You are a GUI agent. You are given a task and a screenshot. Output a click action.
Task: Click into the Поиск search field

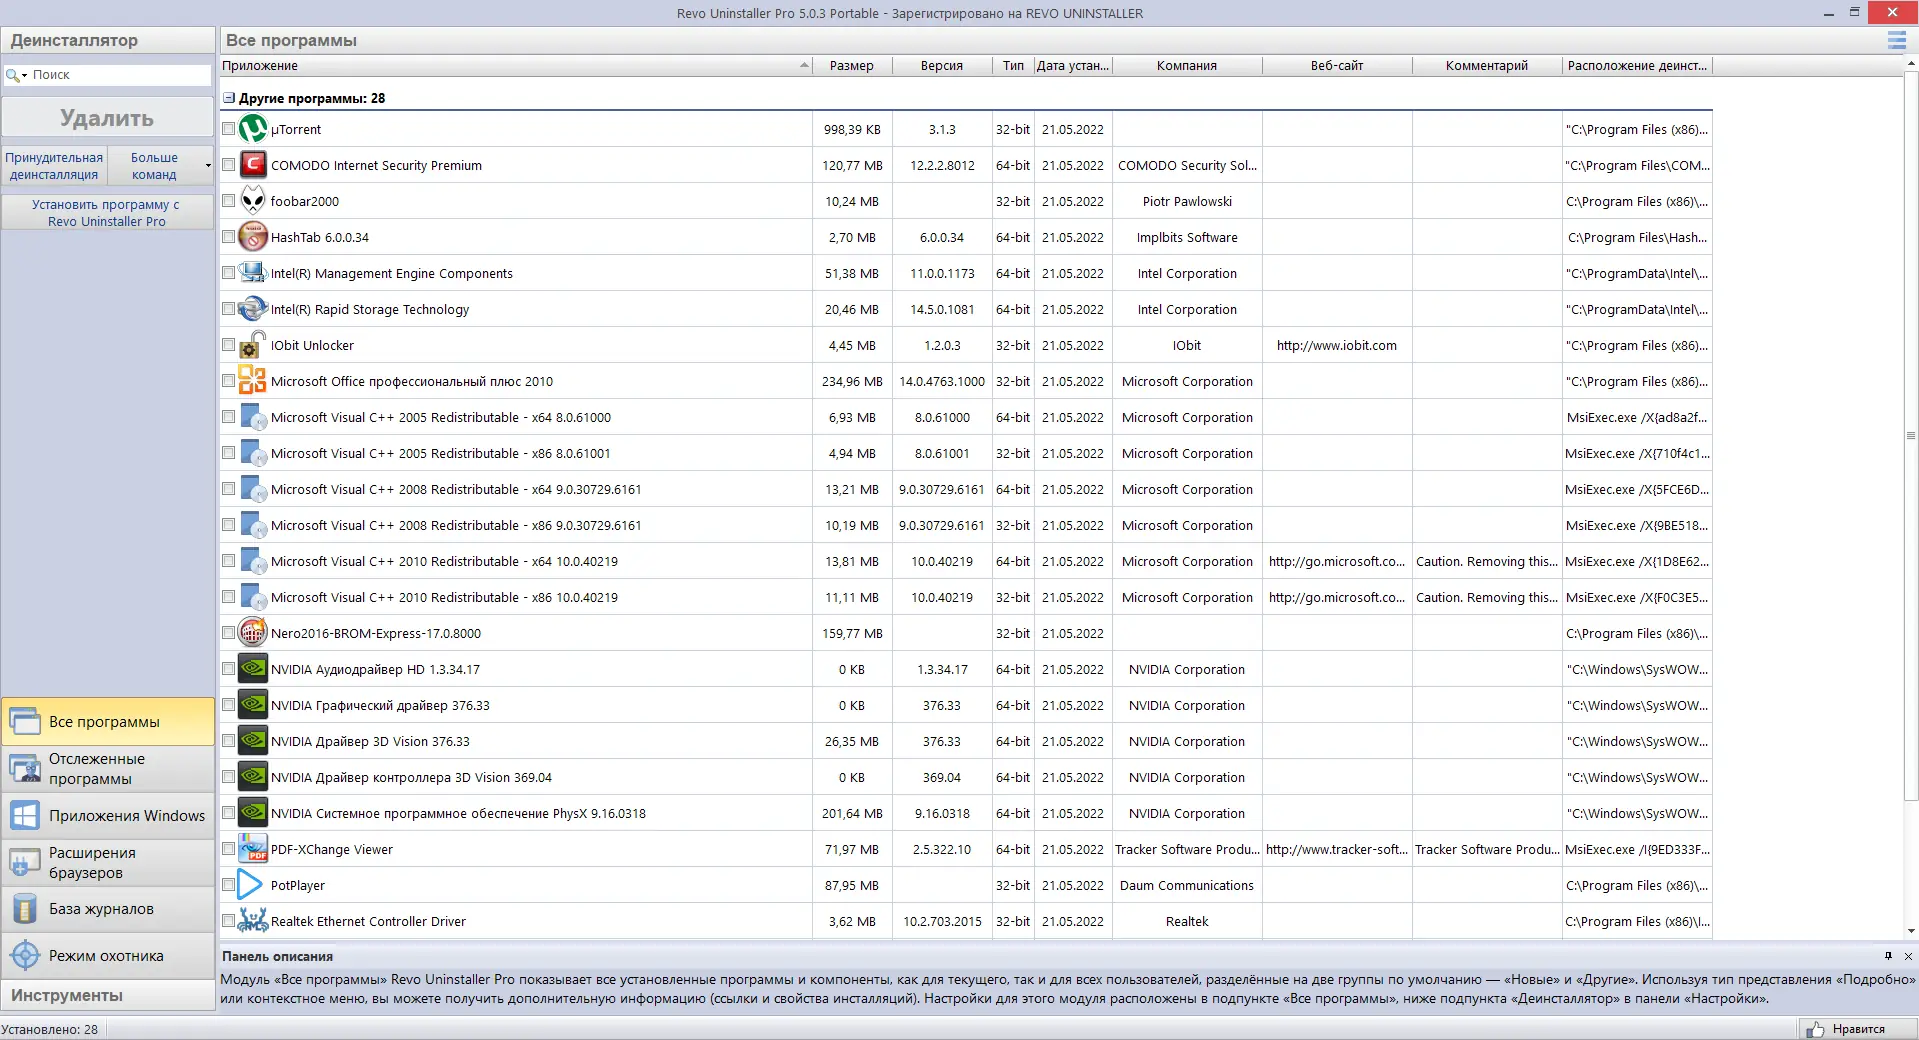[x=119, y=75]
